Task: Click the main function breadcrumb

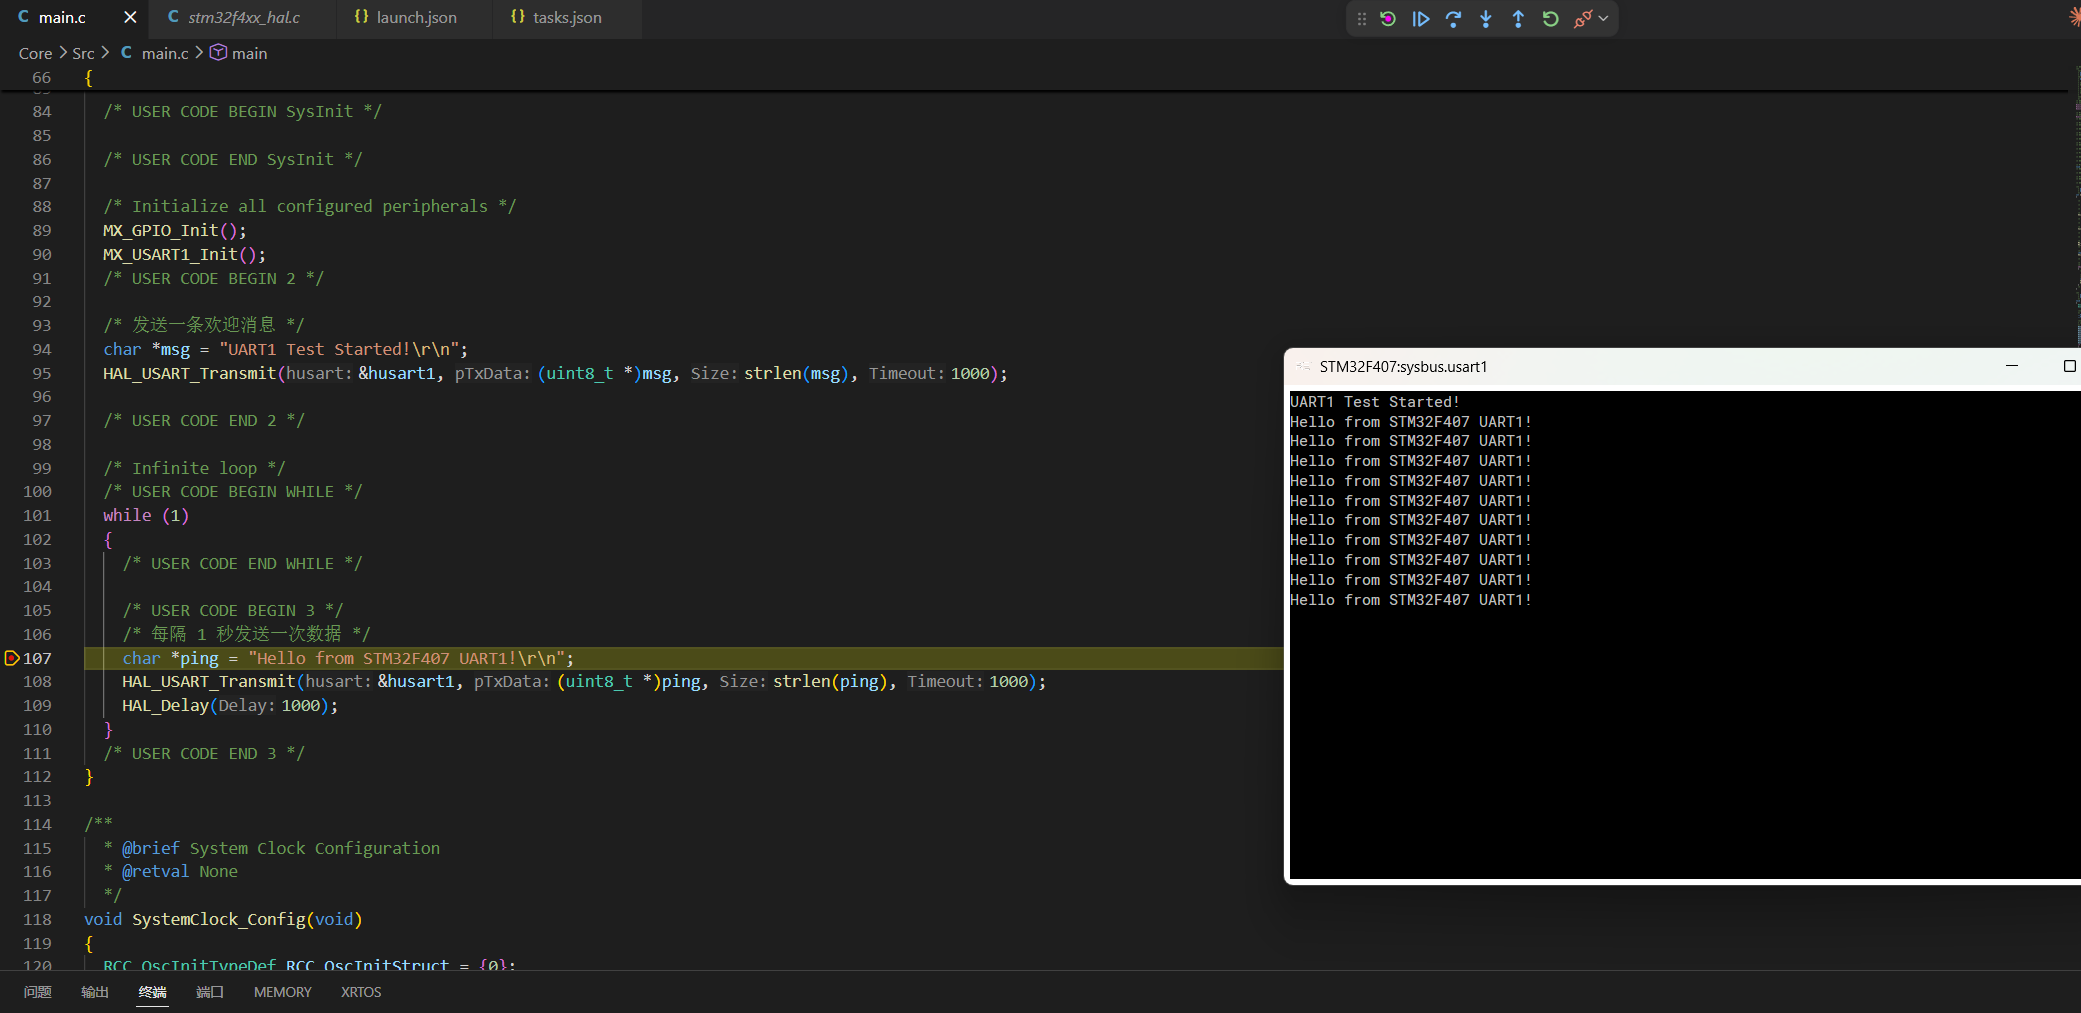Action: pos(248,53)
